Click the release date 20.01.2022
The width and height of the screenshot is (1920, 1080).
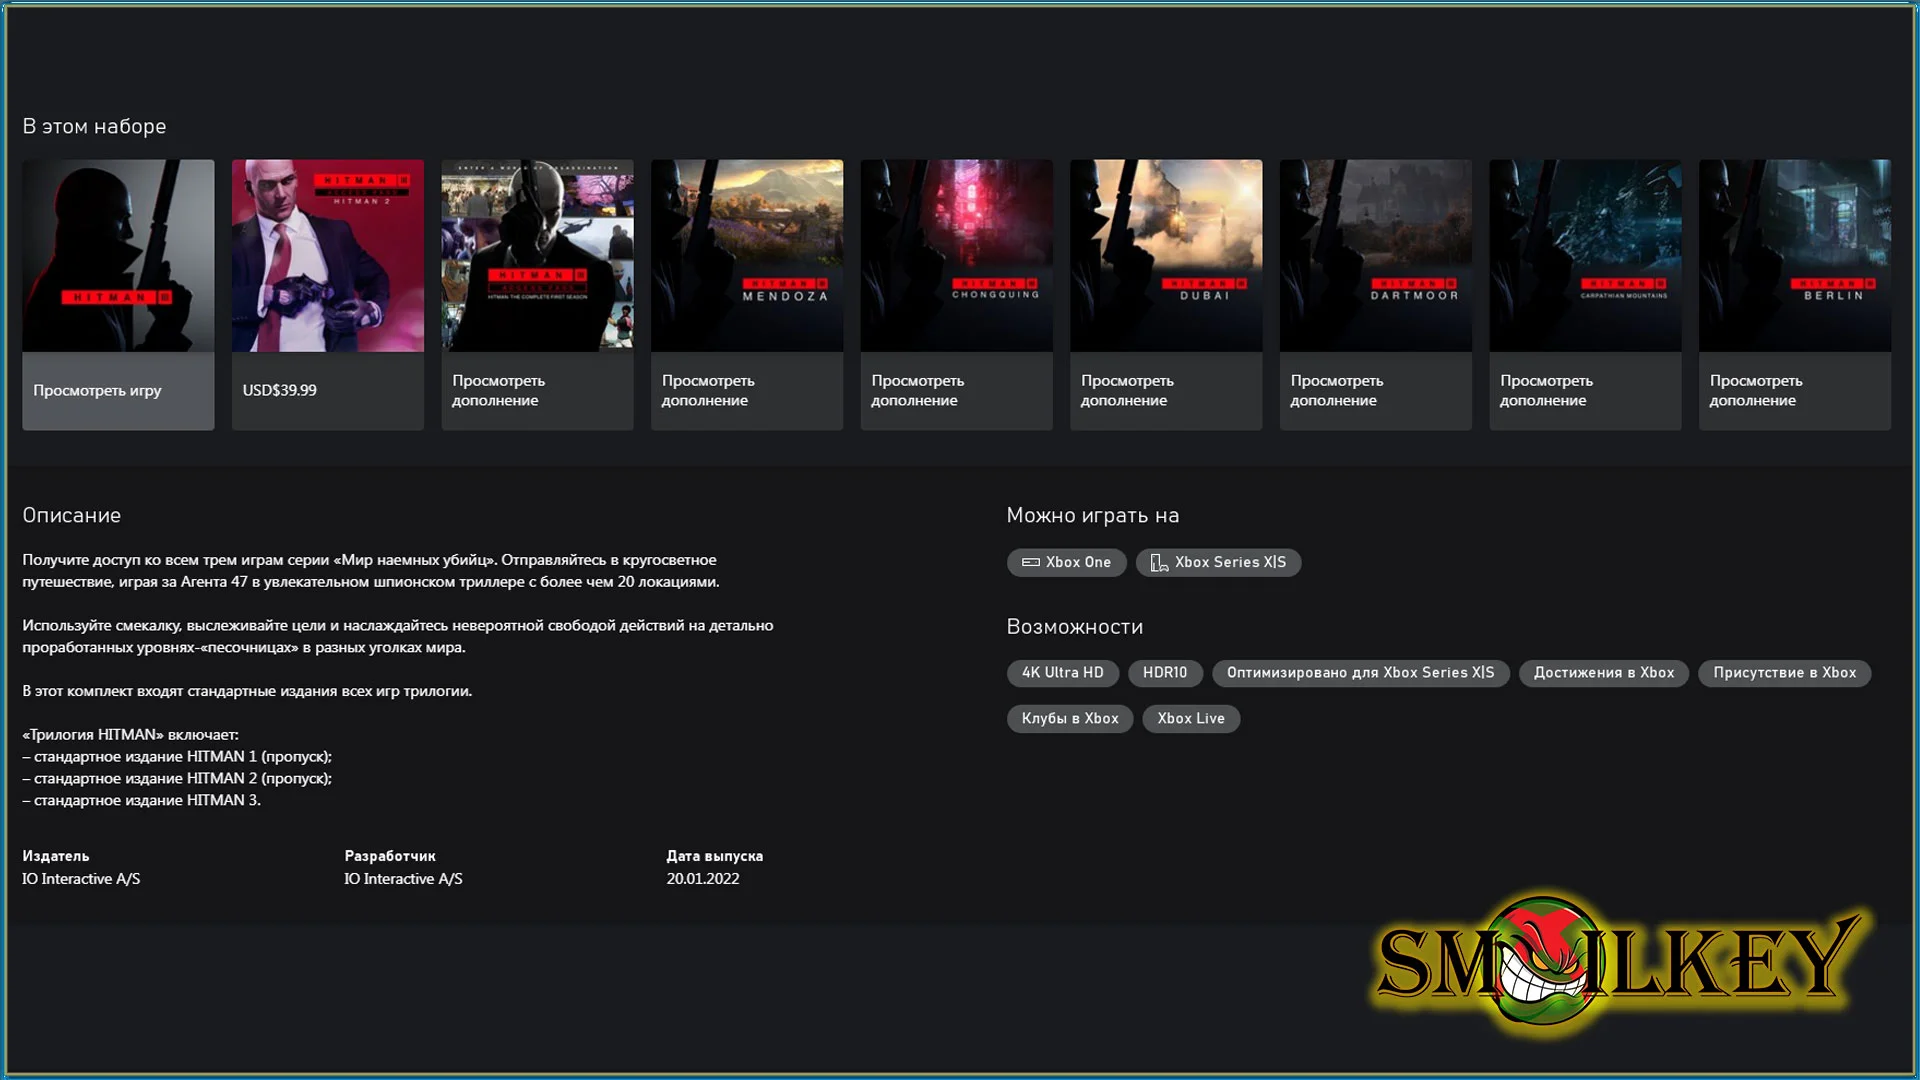coord(702,879)
